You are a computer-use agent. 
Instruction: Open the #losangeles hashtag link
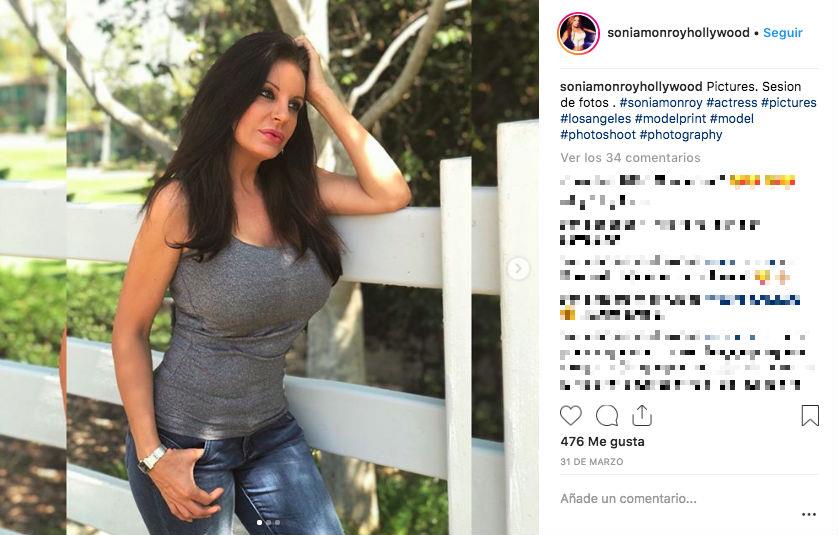coord(595,119)
